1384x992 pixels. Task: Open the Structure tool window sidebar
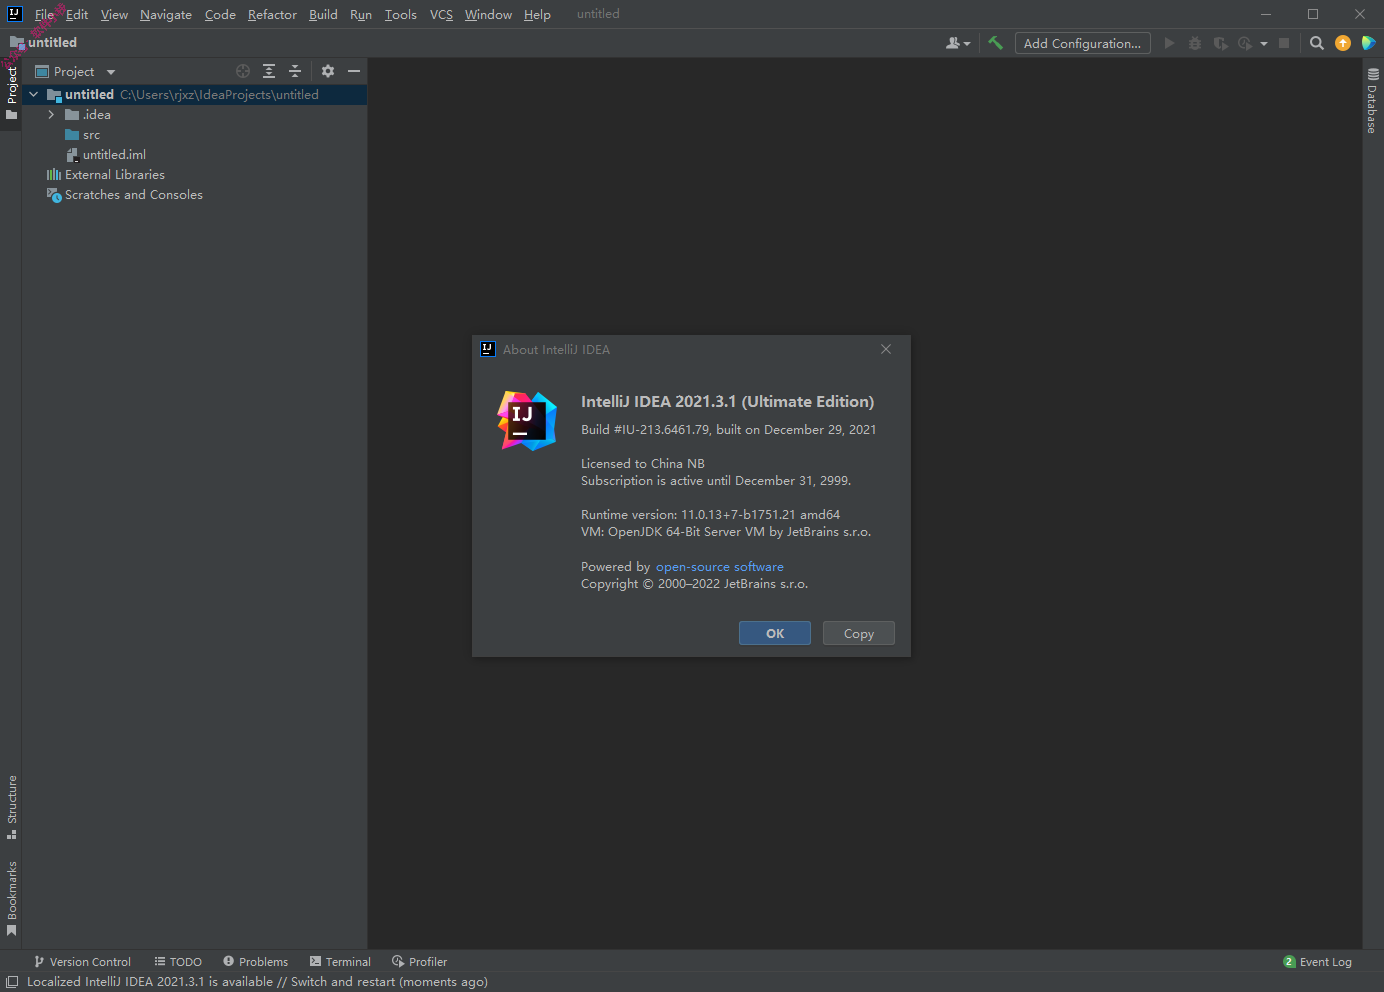pyautogui.click(x=11, y=807)
